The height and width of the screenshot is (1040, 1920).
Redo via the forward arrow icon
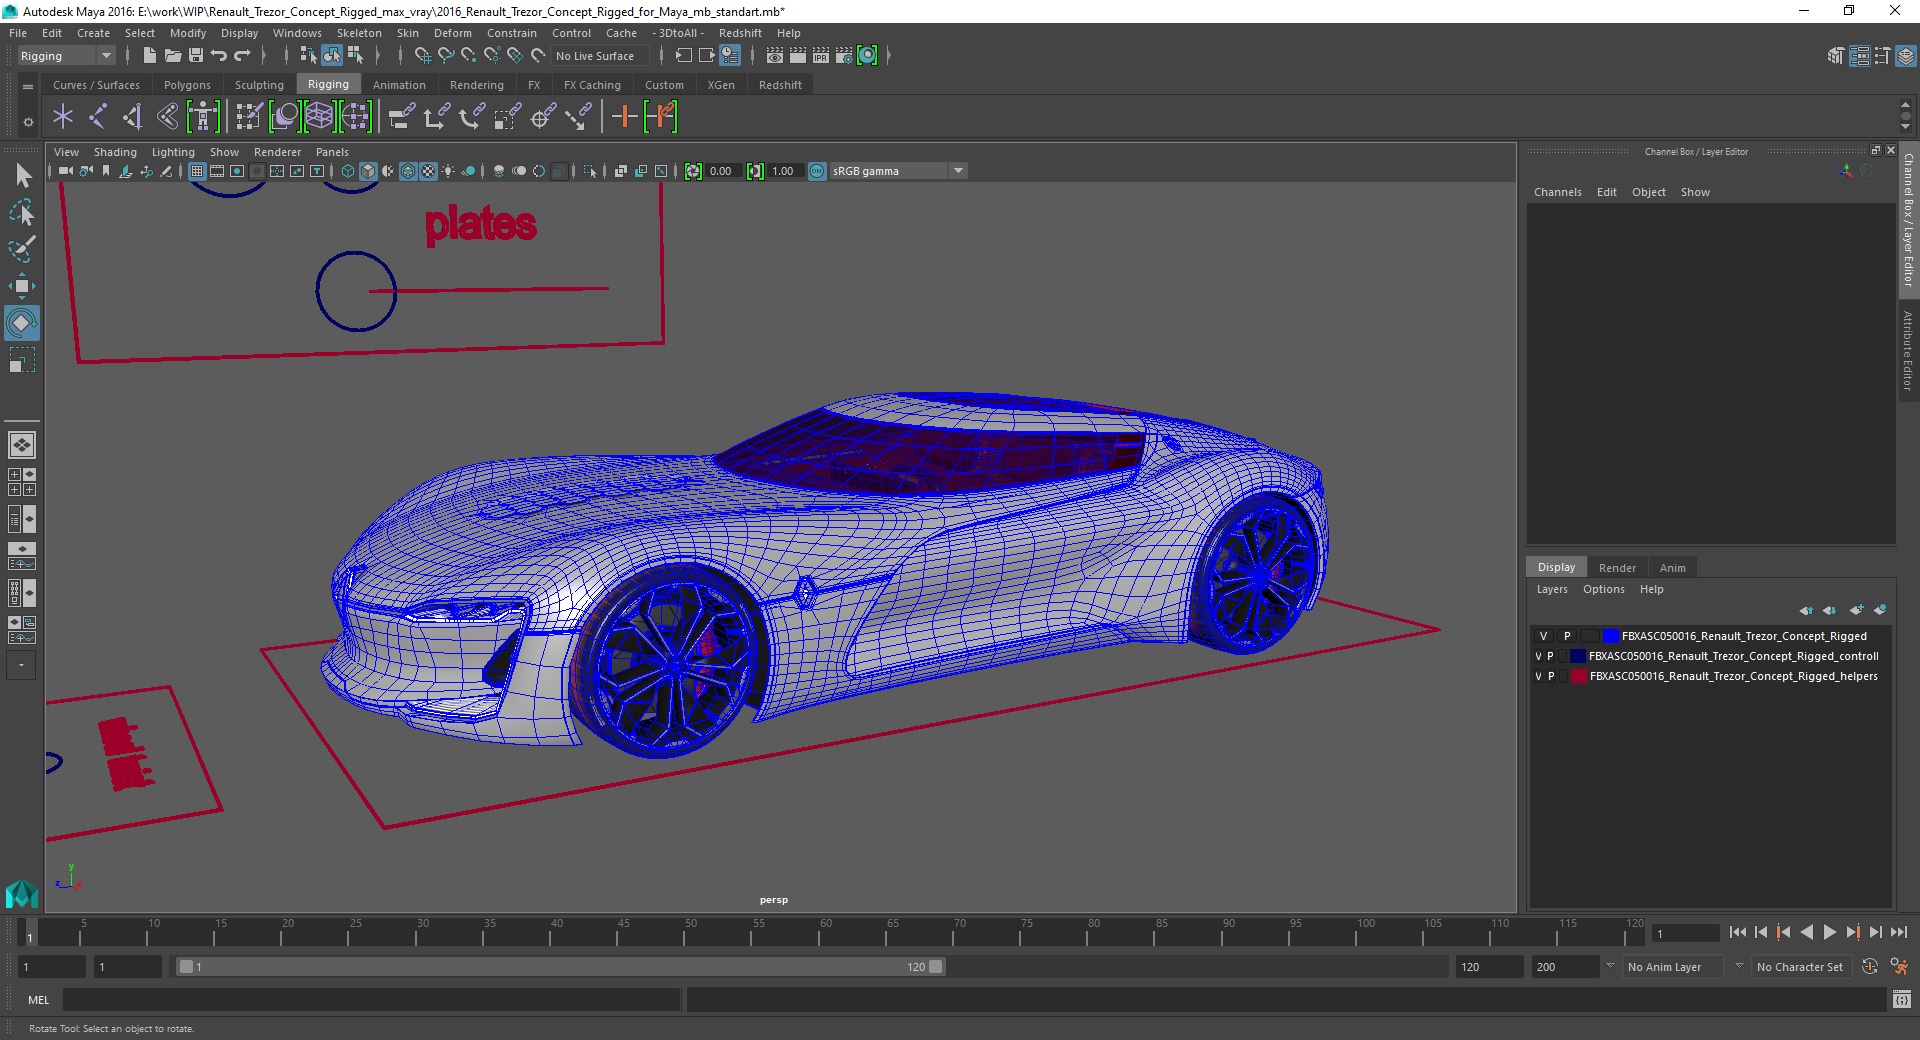tap(242, 56)
